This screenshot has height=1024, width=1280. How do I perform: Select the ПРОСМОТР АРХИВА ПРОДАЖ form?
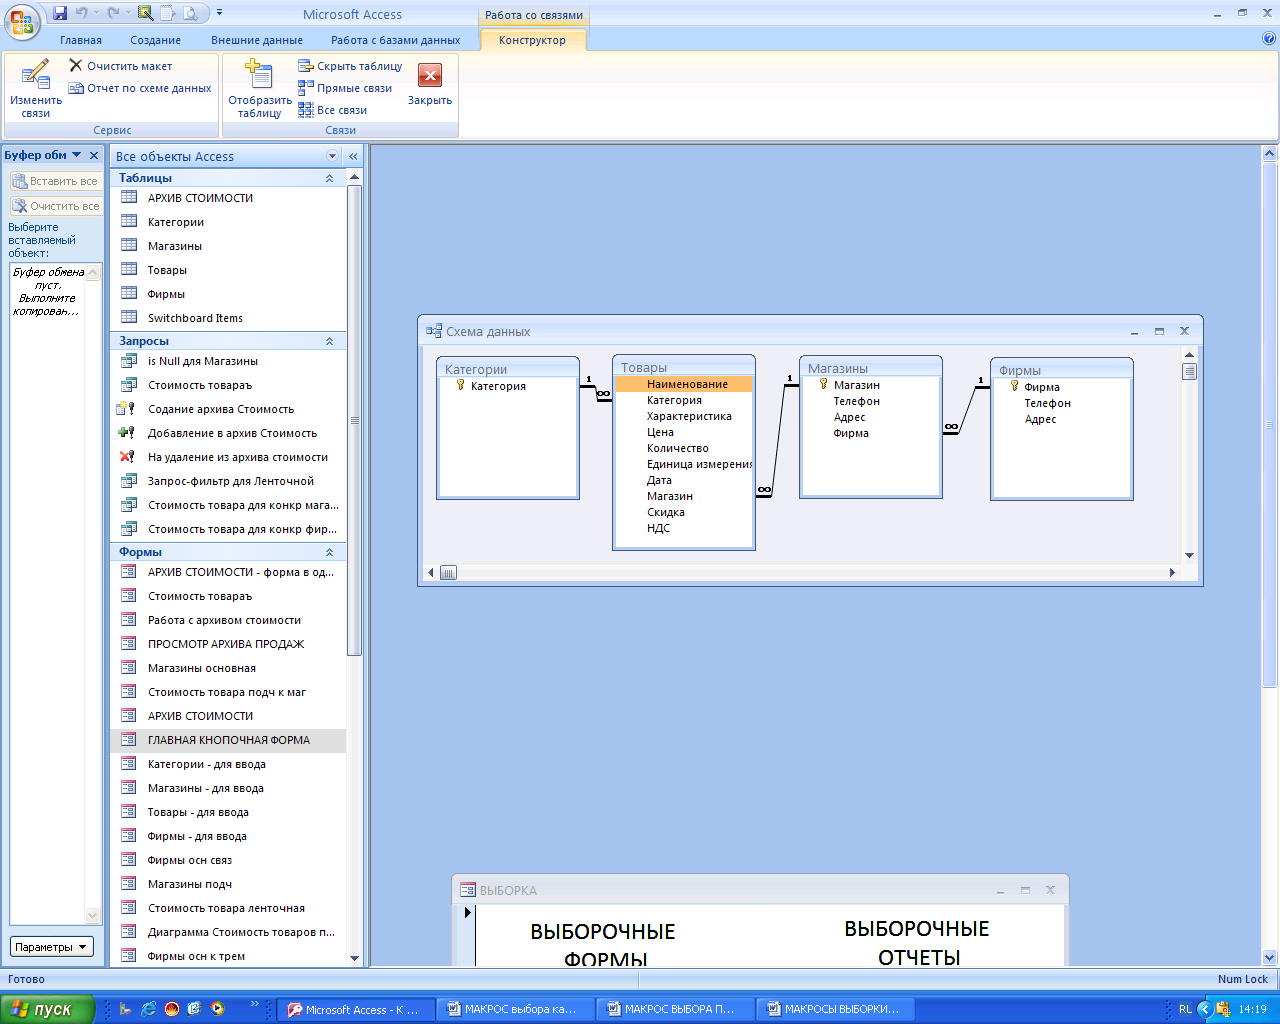[228, 644]
